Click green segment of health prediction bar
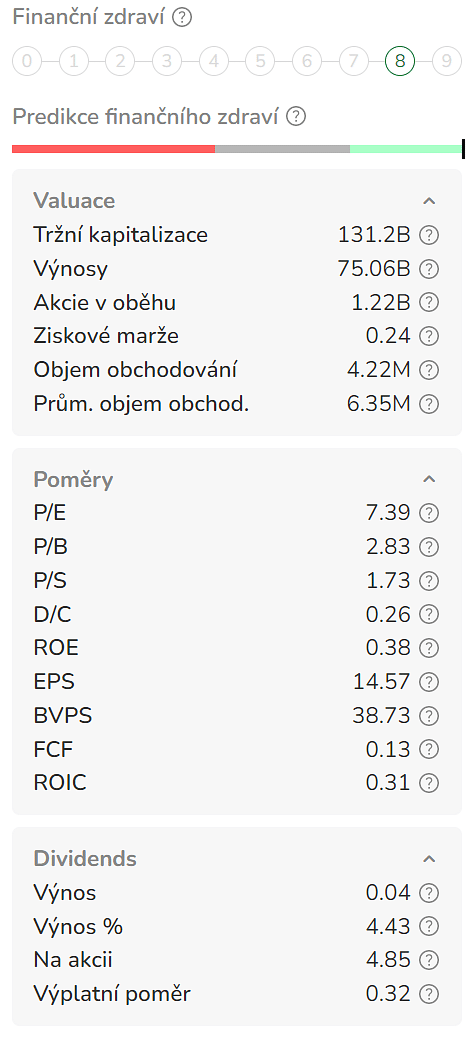Screen dimensions: 472x1044 click(405, 149)
